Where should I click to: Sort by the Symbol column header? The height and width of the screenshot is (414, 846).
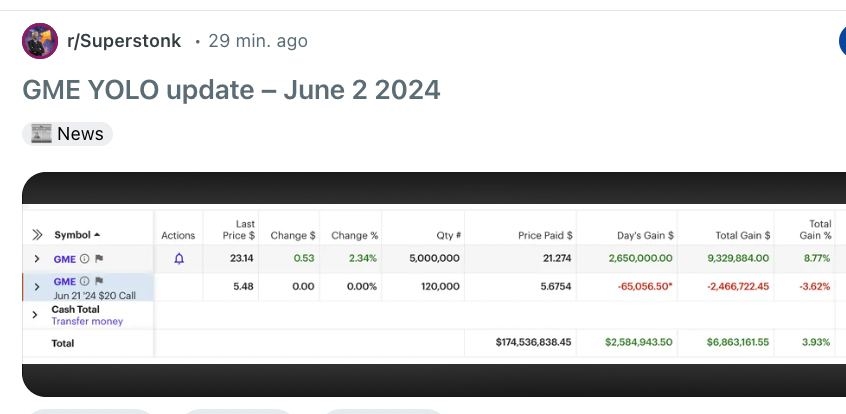(x=77, y=235)
